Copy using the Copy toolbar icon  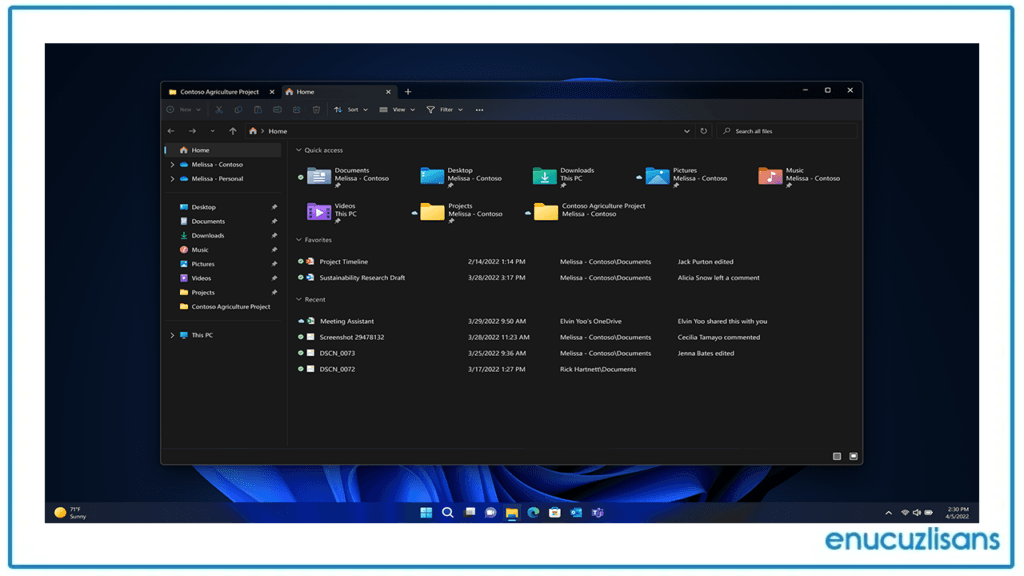[239, 110]
